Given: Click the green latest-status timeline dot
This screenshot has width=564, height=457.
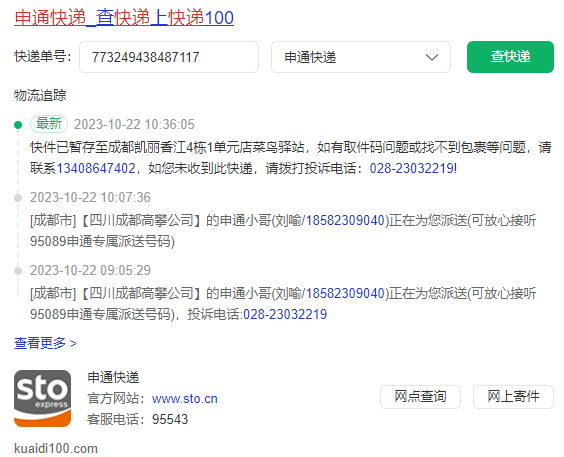Looking at the screenshot, I should pos(18,125).
